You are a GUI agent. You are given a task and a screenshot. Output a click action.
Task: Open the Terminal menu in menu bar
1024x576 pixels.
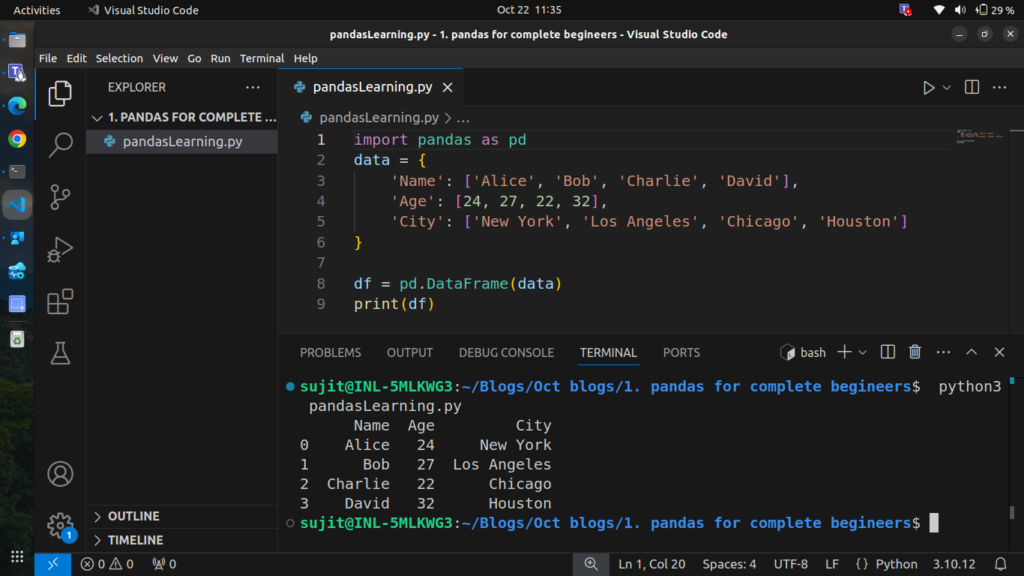click(262, 58)
